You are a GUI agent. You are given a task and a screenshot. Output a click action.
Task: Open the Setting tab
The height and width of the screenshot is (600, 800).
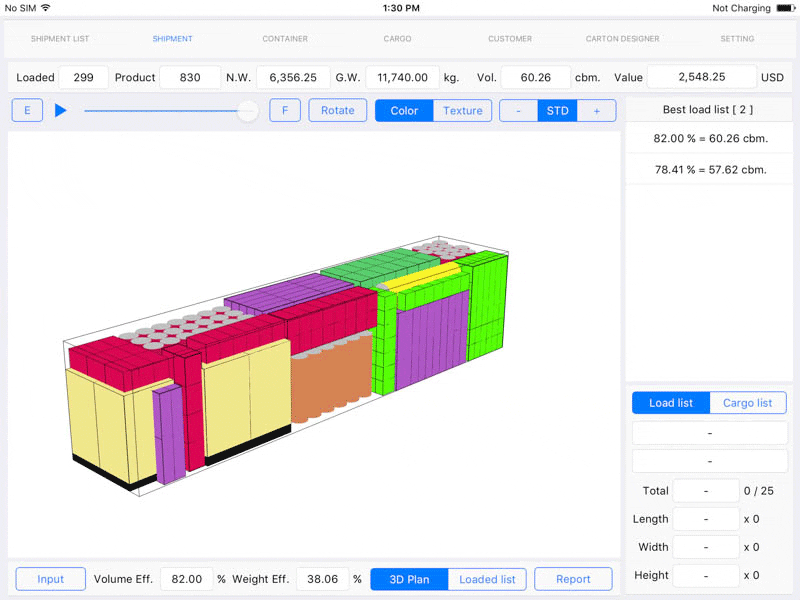pos(737,39)
